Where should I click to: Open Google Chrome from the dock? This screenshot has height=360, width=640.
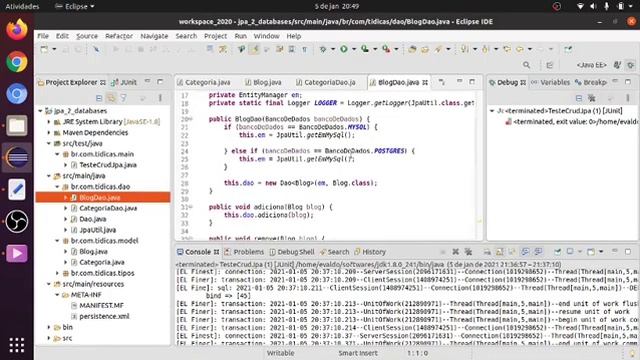click(x=17, y=62)
